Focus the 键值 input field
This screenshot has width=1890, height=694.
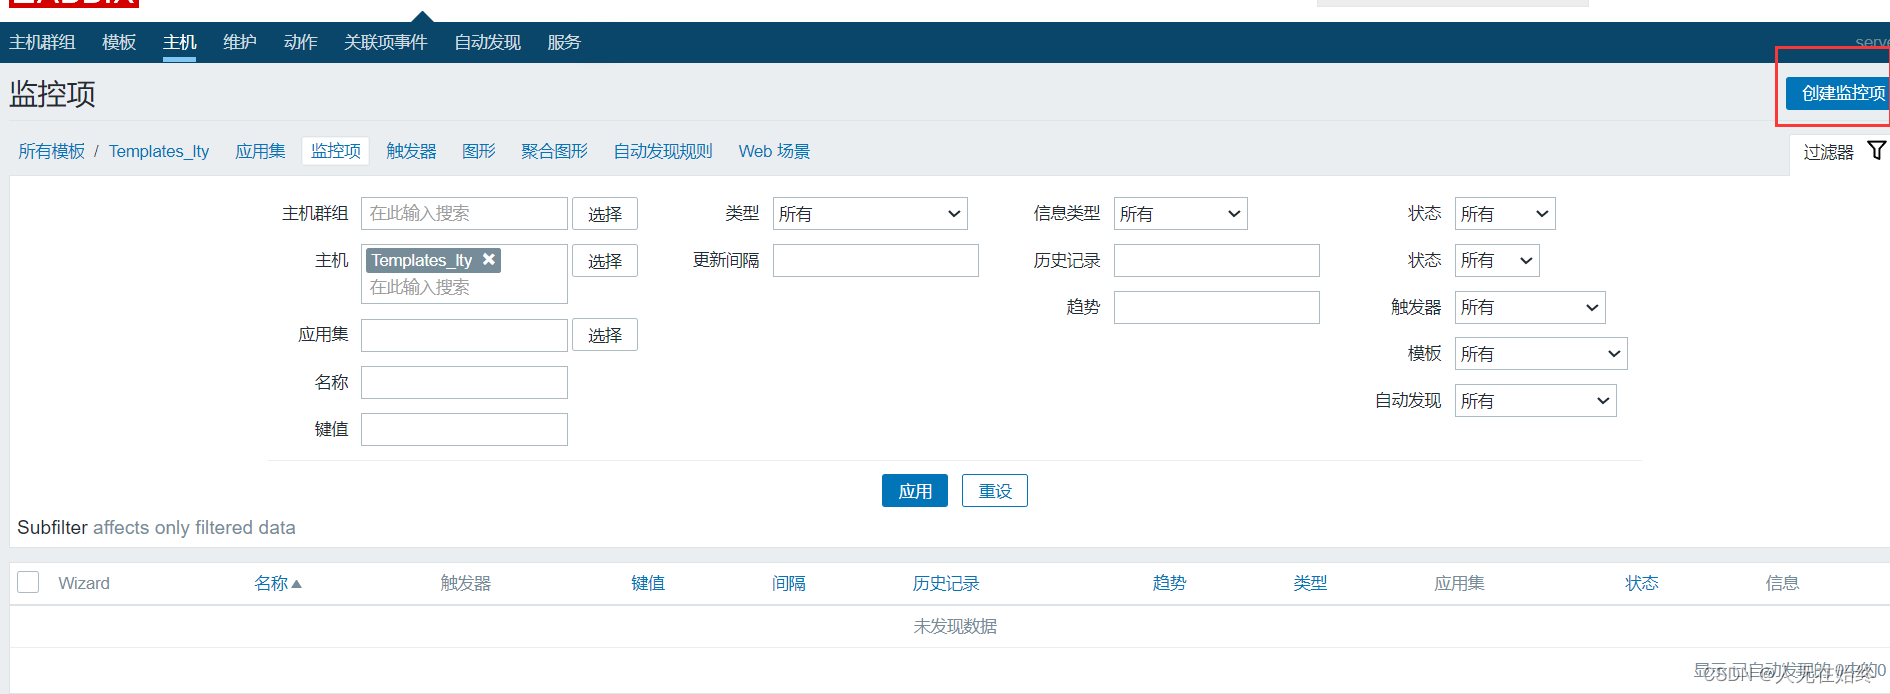[464, 429]
